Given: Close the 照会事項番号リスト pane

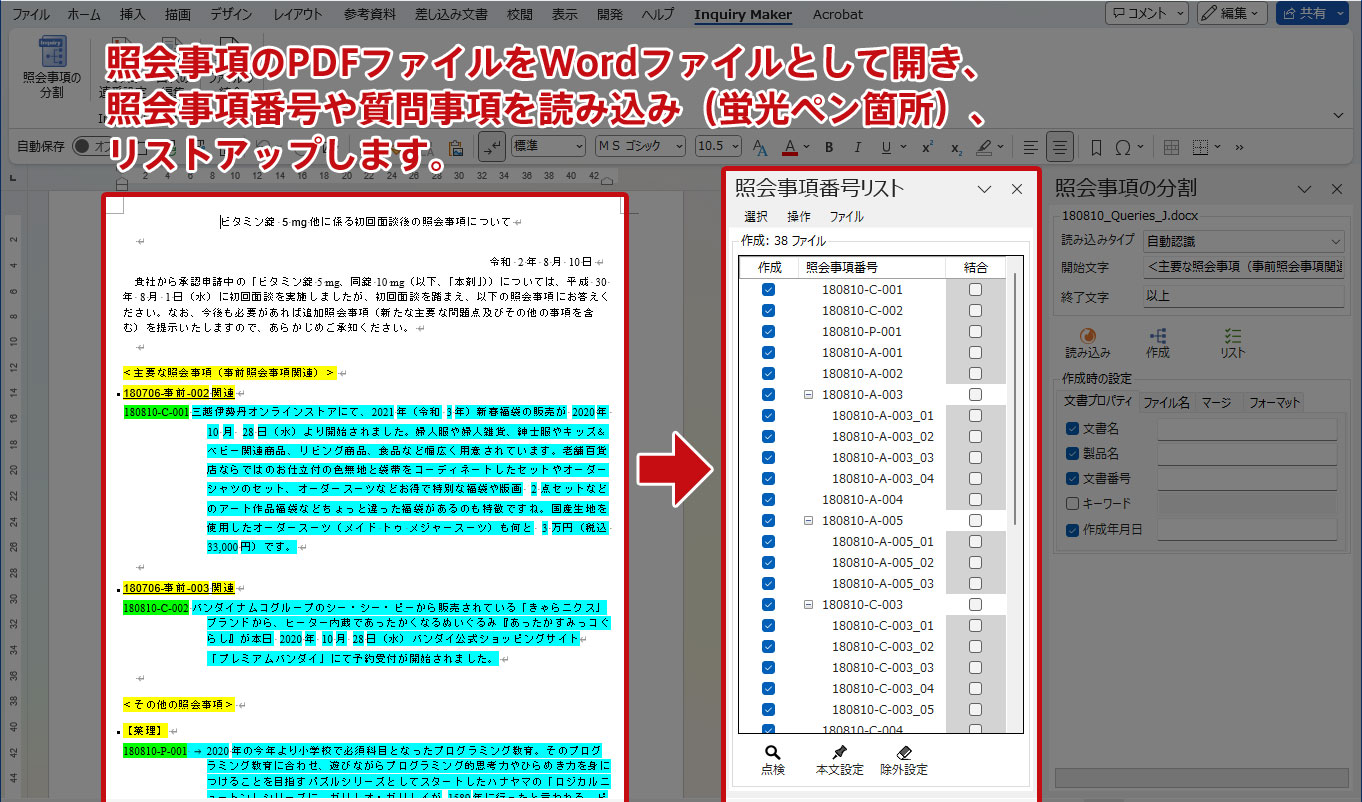Looking at the screenshot, I should 1017,189.
